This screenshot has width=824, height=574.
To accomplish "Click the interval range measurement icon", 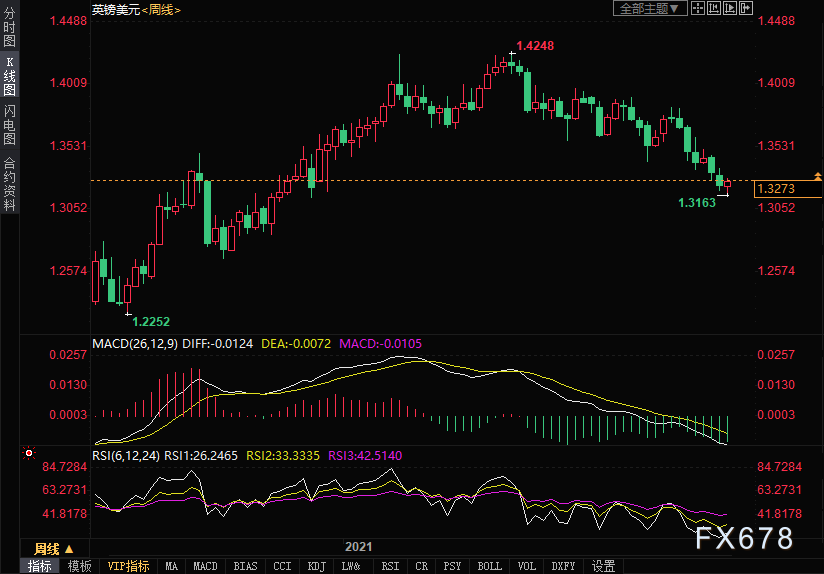I will (x=713, y=9).
